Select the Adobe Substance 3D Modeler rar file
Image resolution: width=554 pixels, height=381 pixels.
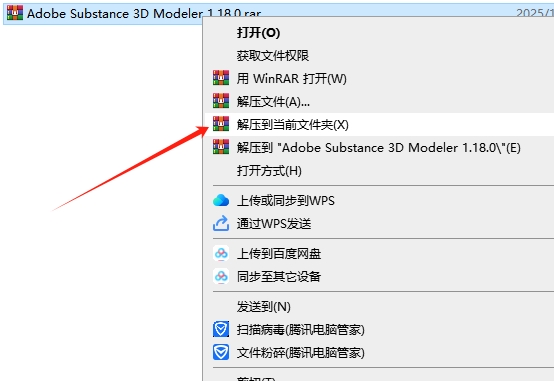144,14
